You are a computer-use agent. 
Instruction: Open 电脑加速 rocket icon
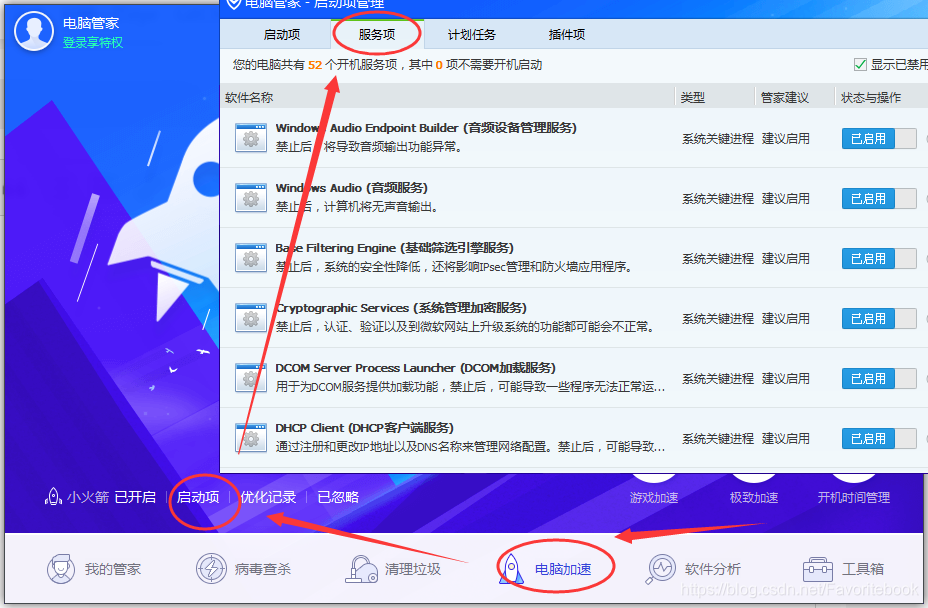(x=511, y=569)
